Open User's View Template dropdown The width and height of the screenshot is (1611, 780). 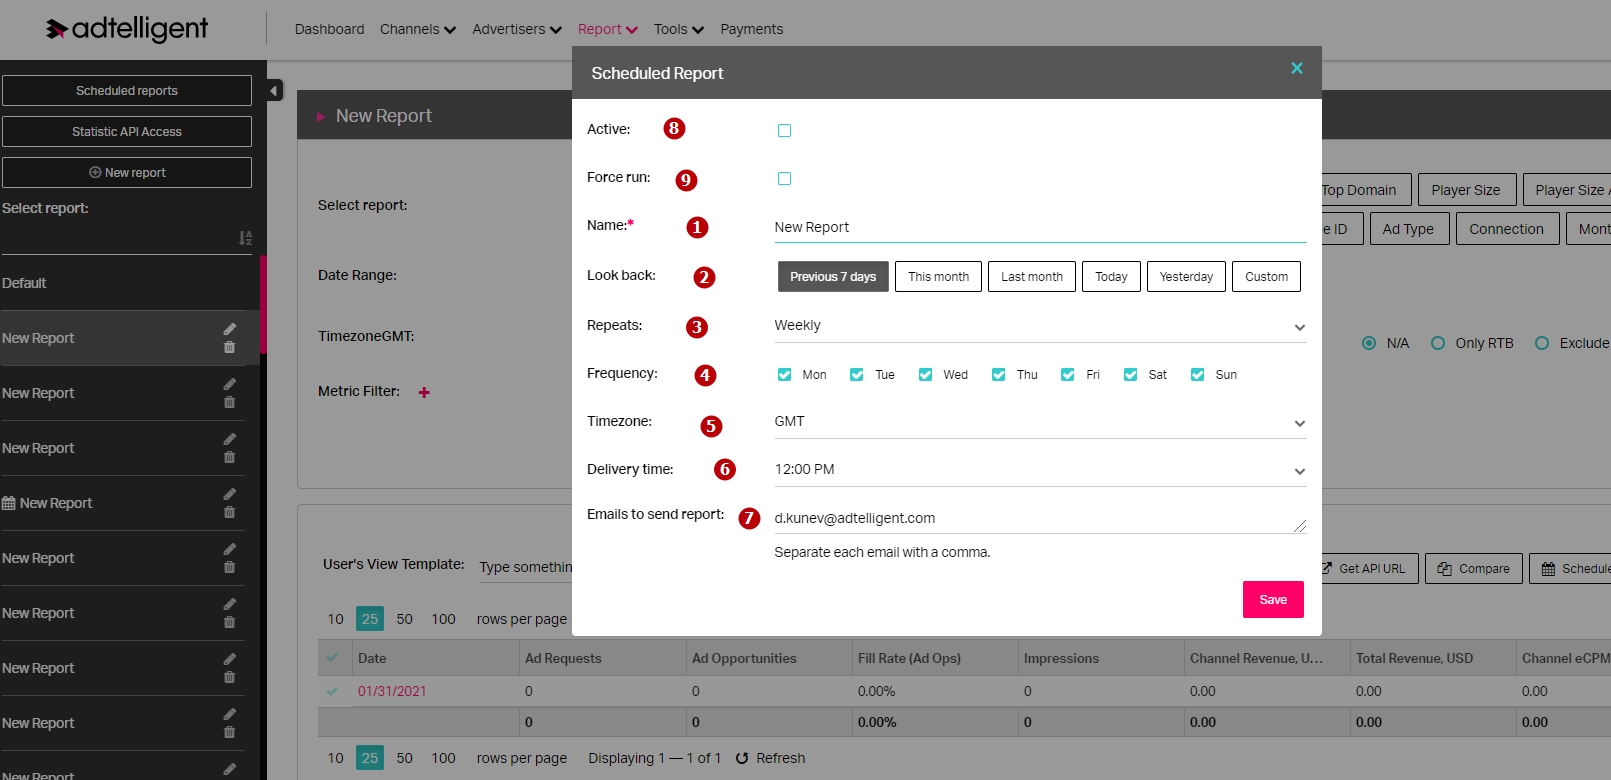[x=525, y=567]
